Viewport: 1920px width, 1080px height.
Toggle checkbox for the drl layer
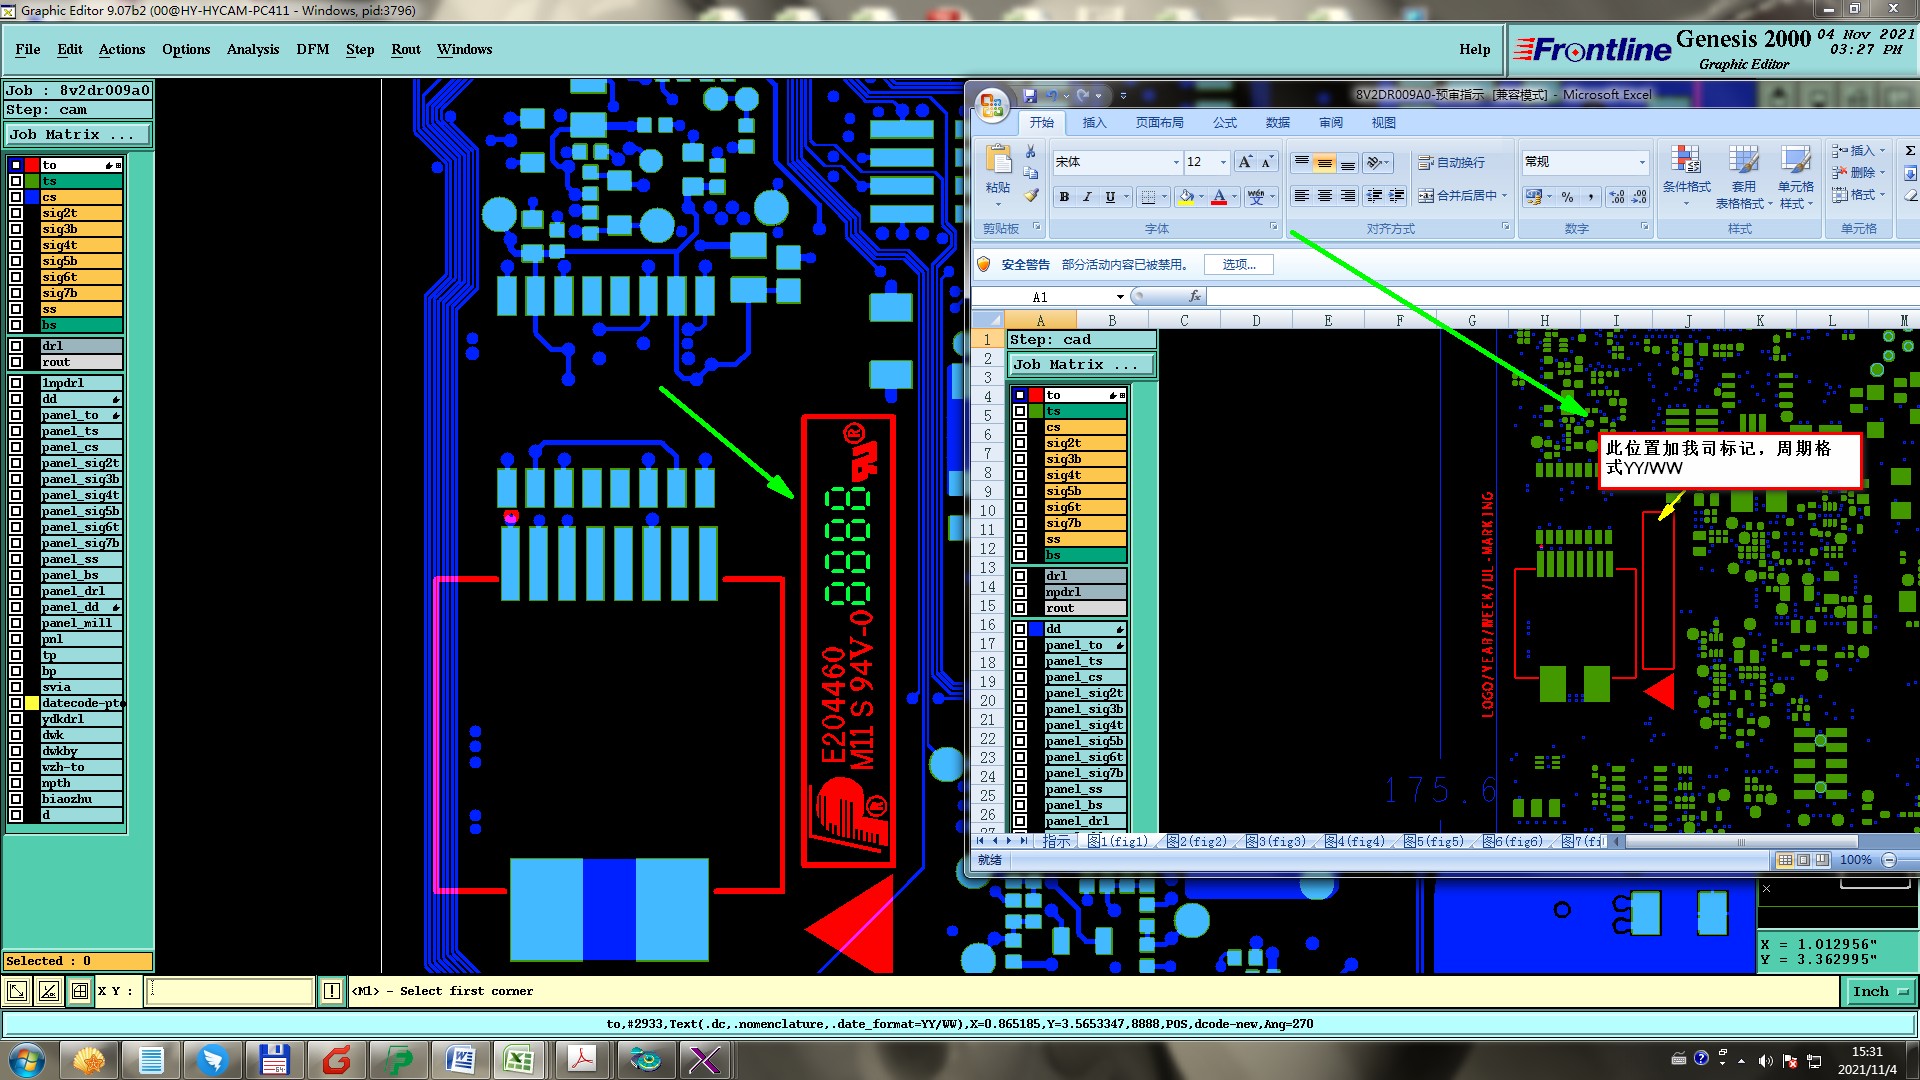tap(16, 346)
